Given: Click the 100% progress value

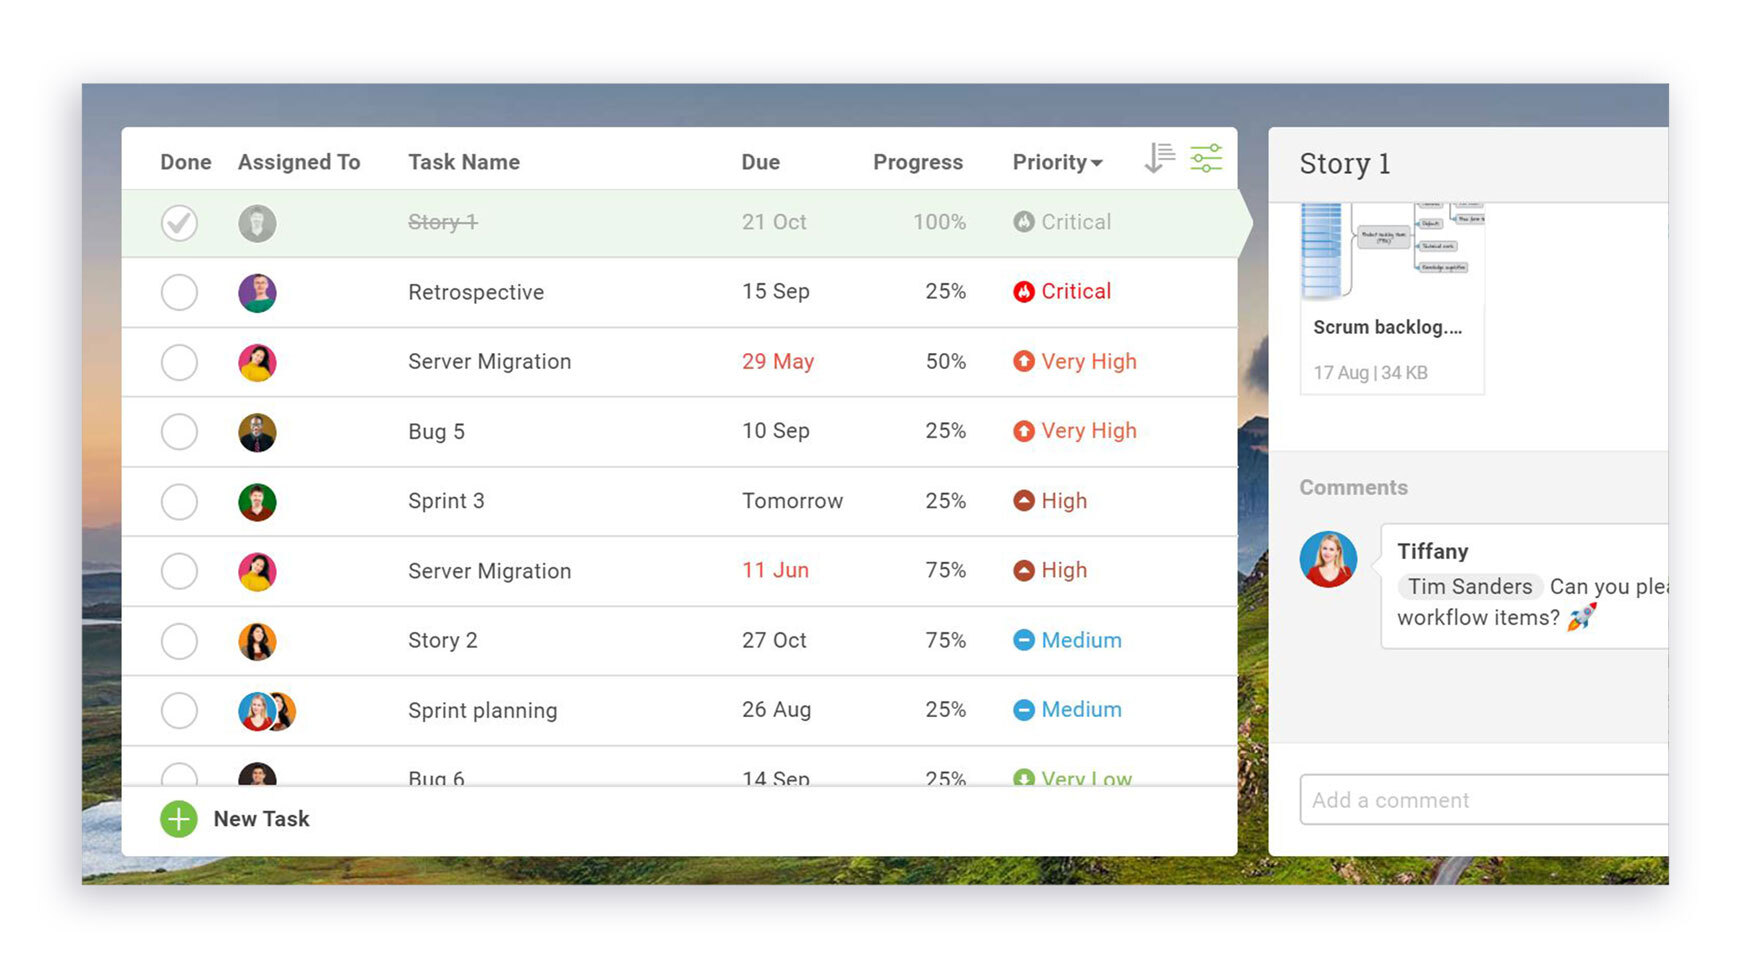Looking at the screenshot, I should pos(939,222).
